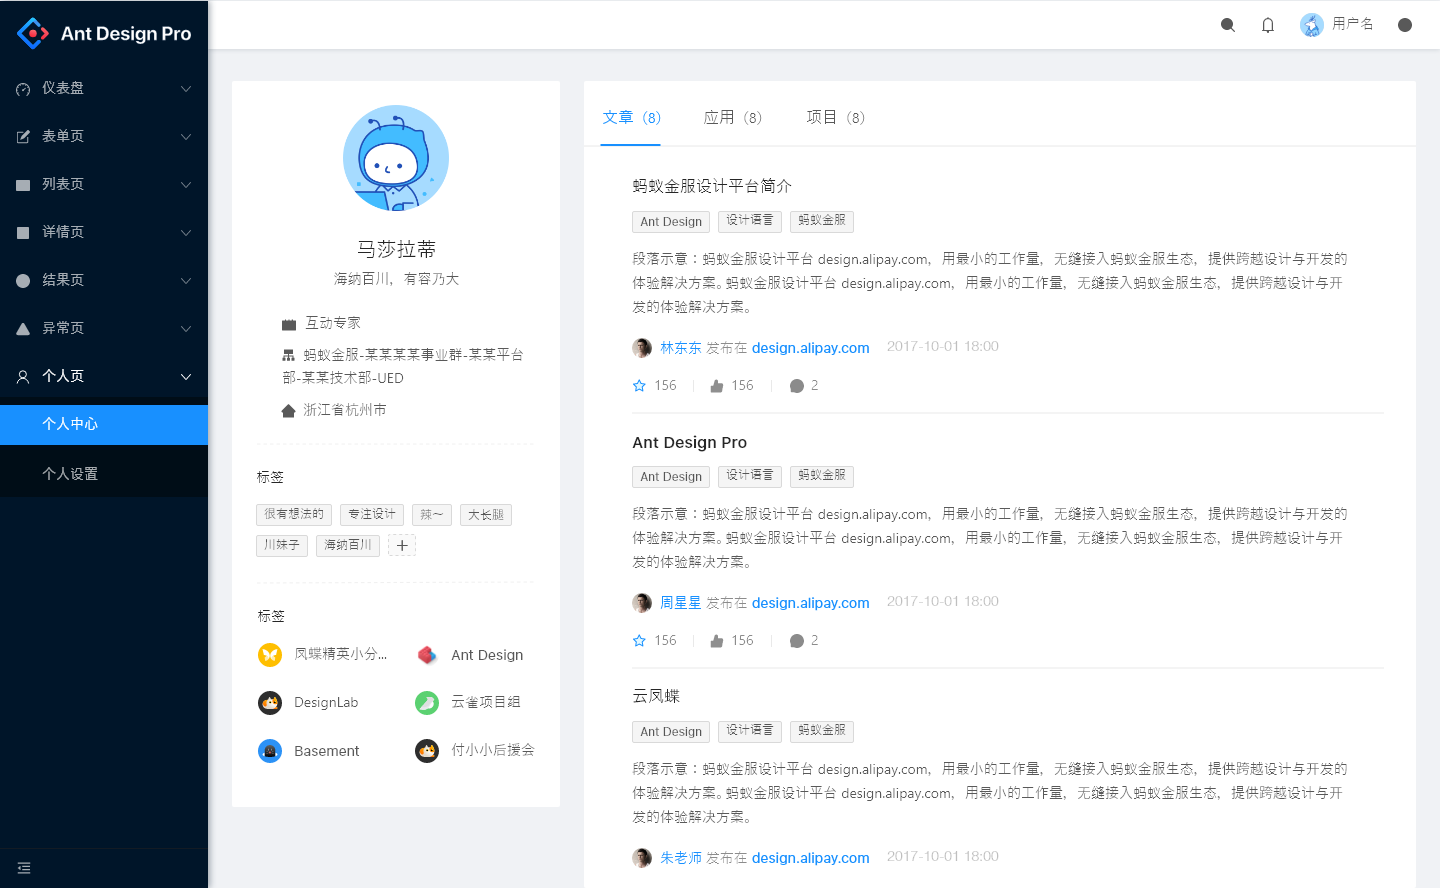Switch to the 应用 (8) tab
Screen dimensions: 1440x888
pyautogui.click(x=732, y=117)
